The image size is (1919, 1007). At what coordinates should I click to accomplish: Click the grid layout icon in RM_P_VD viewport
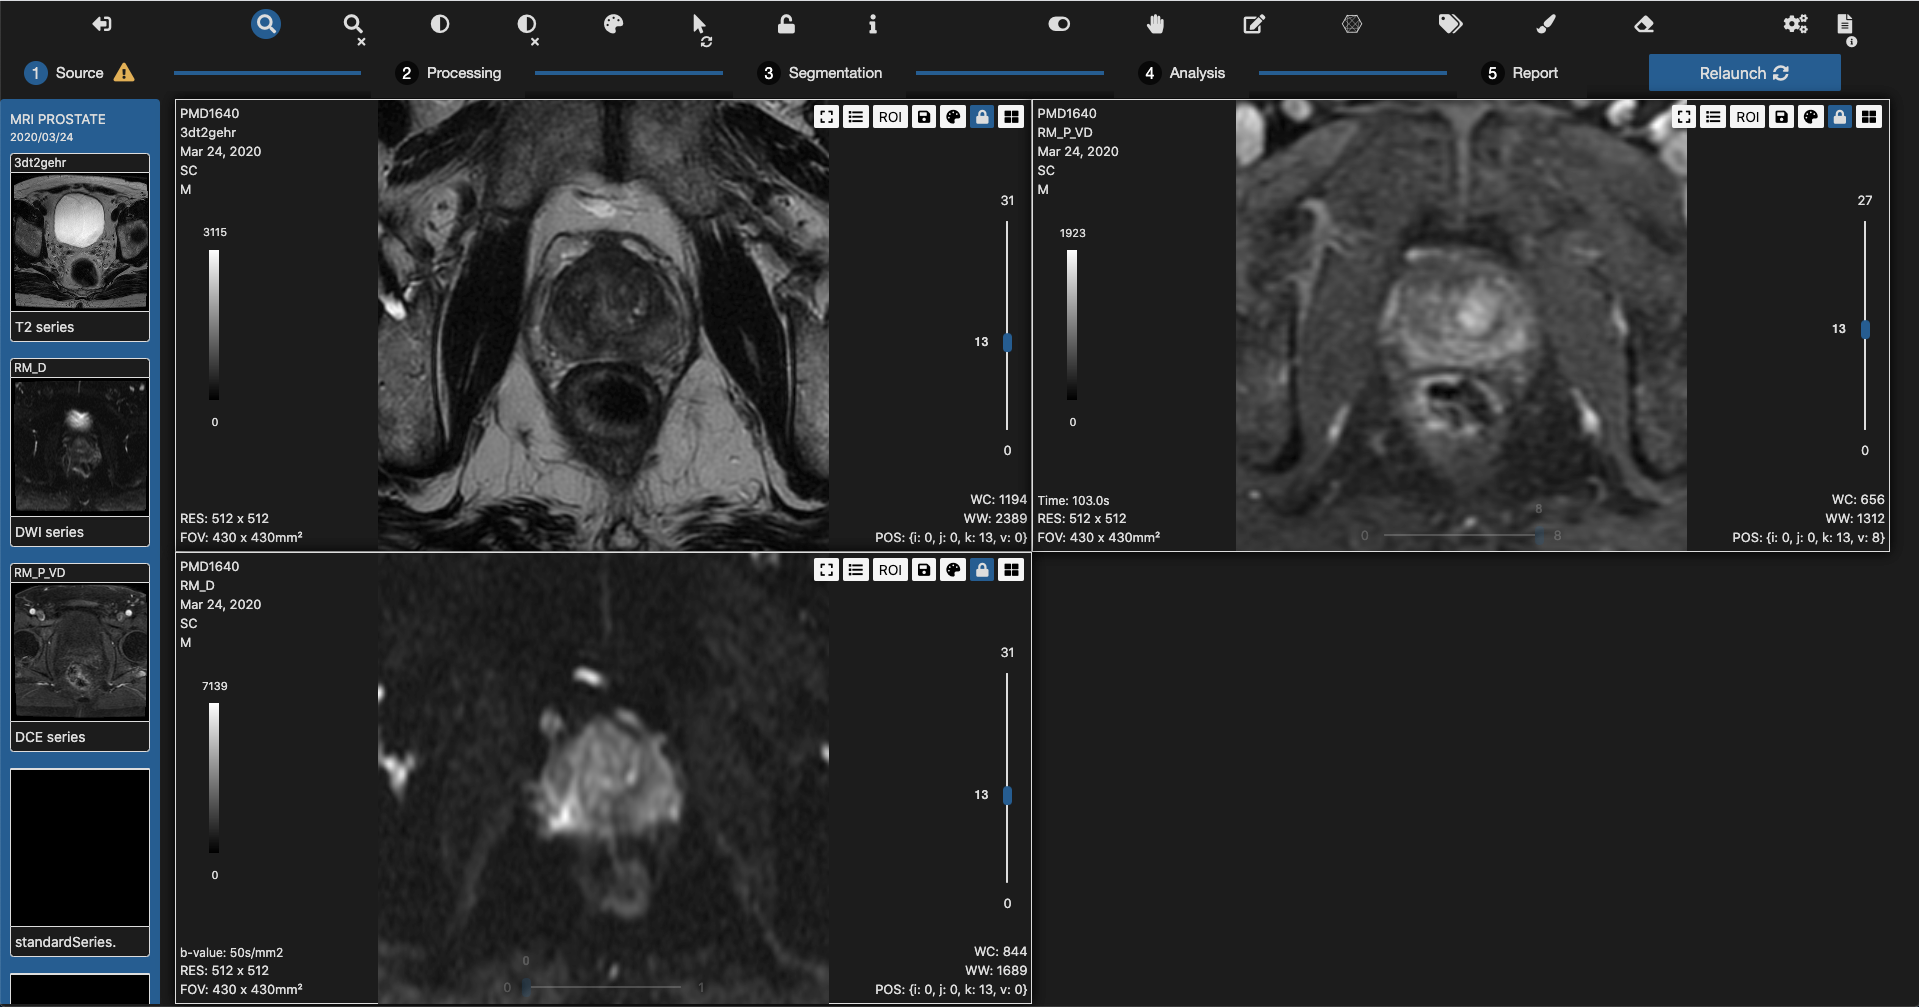coord(1869,117)
